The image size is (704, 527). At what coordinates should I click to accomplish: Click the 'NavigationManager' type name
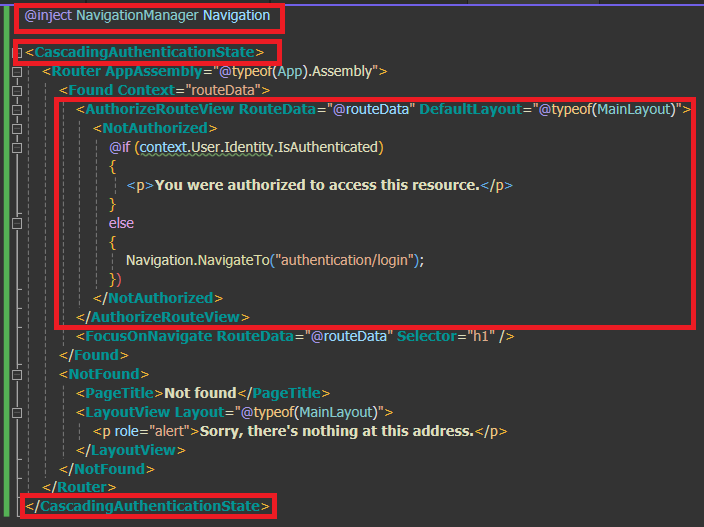(x=137, y=15)
